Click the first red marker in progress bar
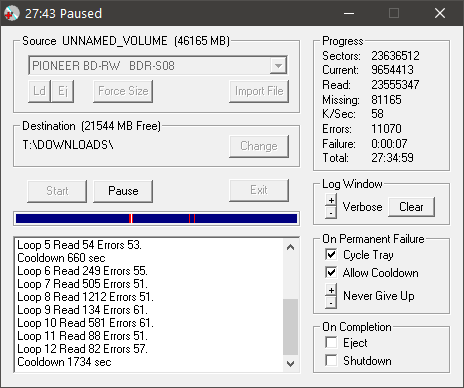 pyautogui.click(x=131, y=219)
